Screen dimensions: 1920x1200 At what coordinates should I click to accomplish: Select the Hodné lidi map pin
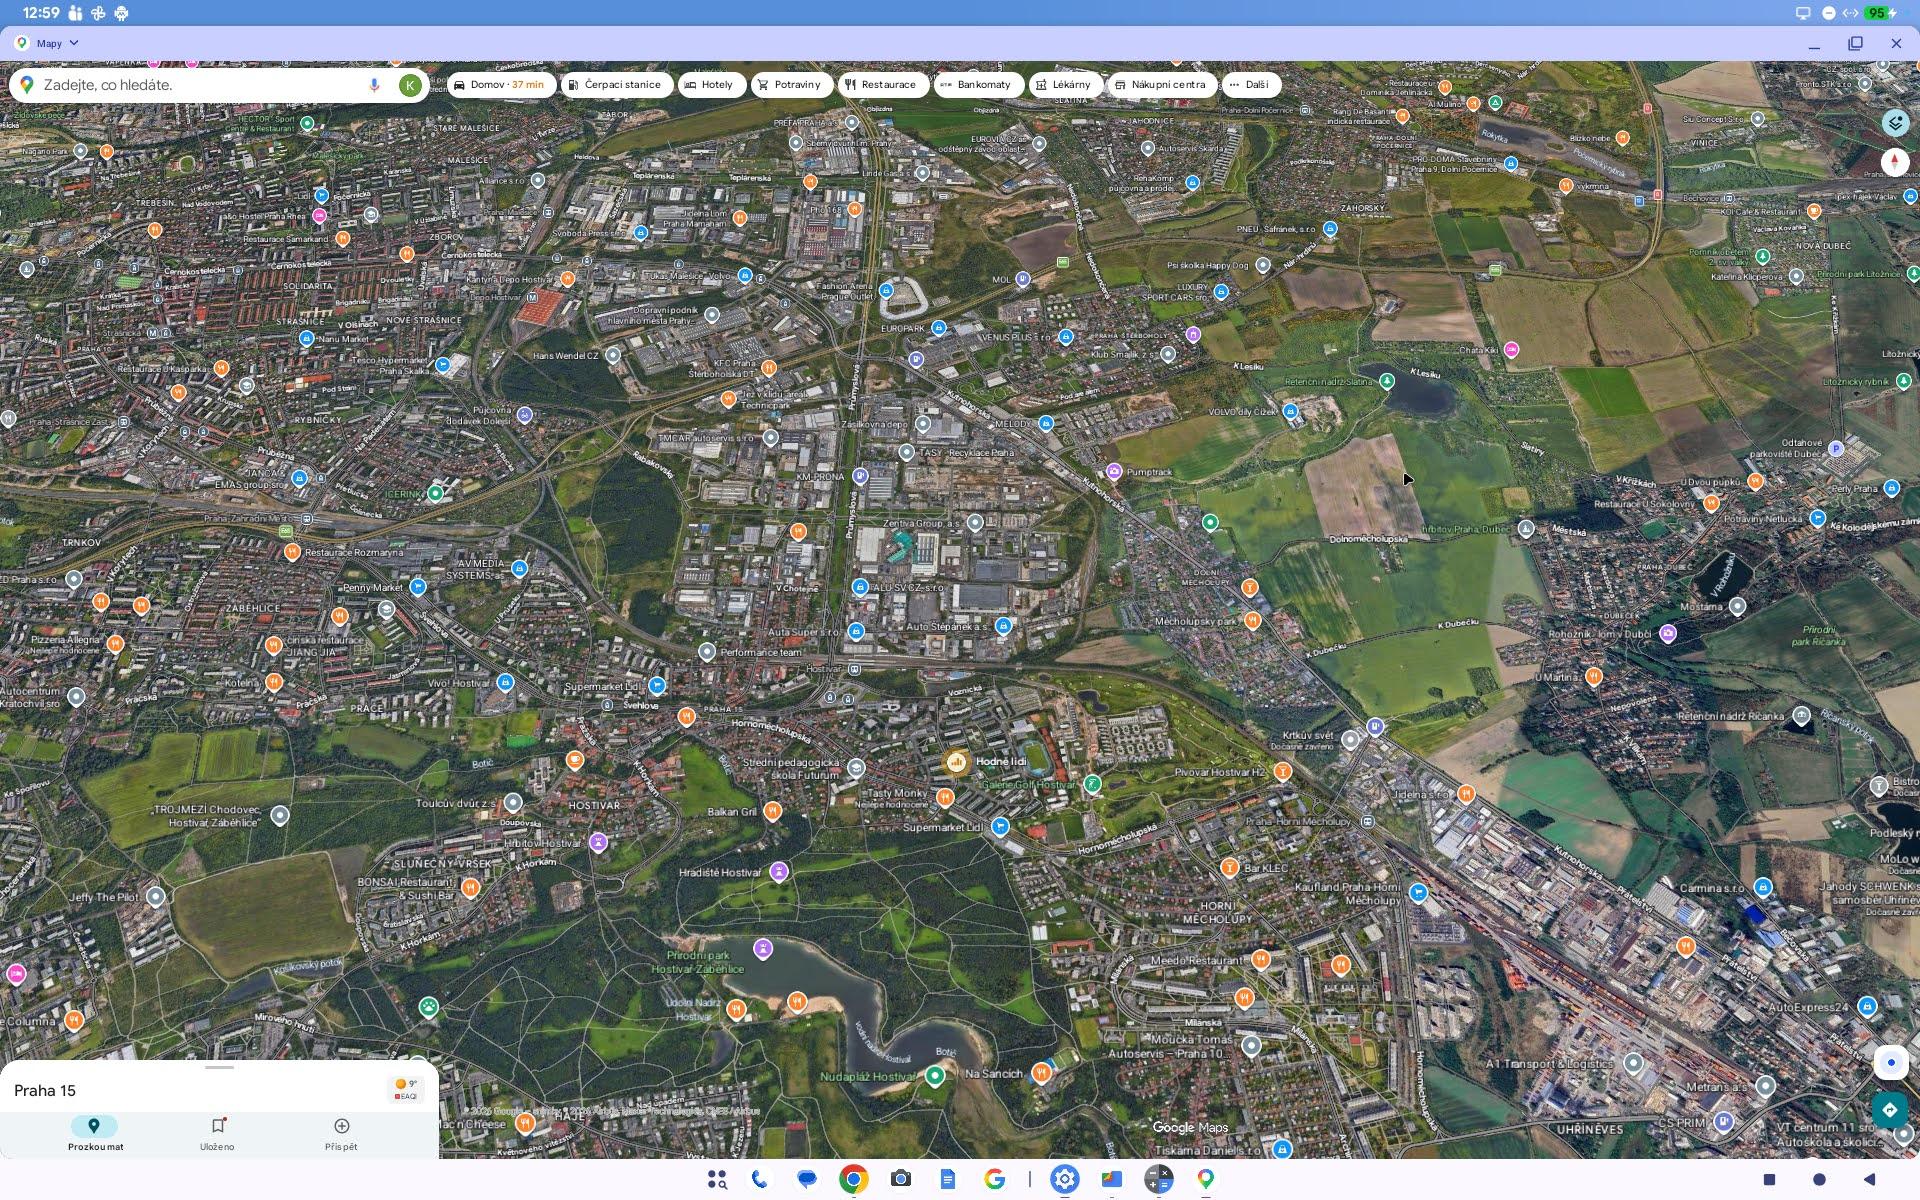point(957,763)
